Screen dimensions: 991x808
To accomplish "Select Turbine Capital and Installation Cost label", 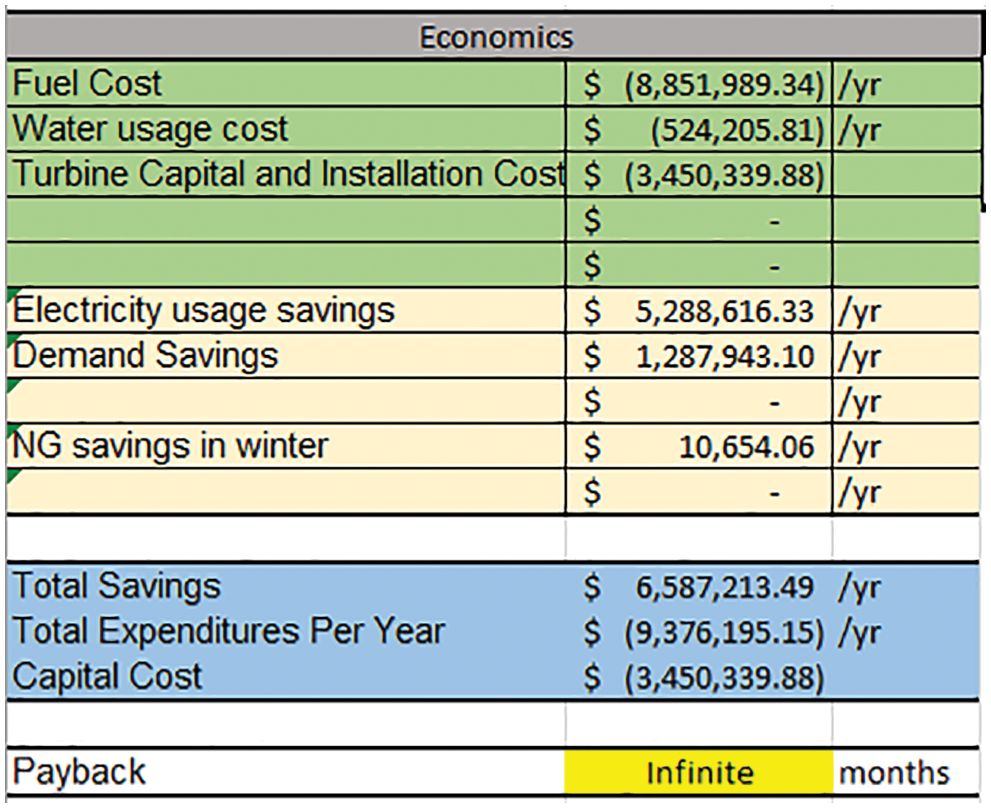I will click(x=287, y=174).
